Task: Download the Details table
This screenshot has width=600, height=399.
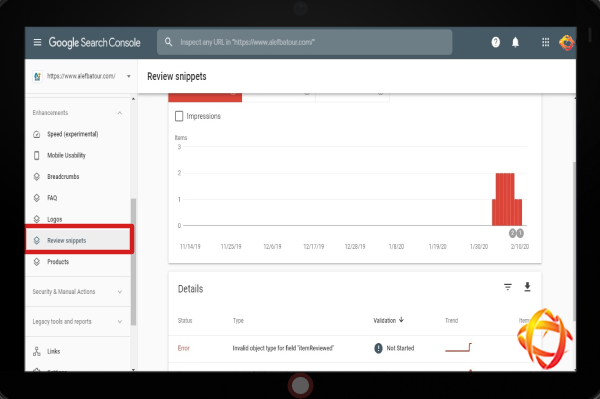Action: (x=527, y=287)
